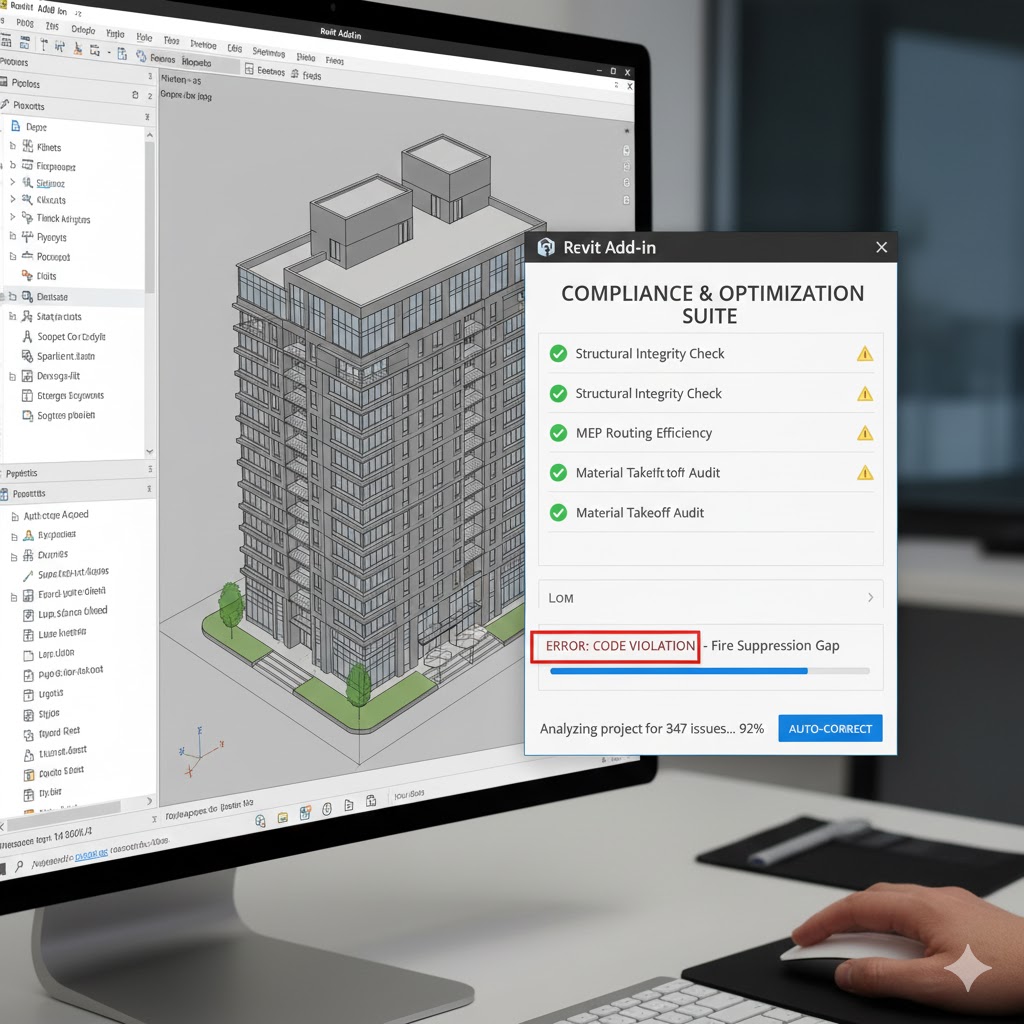Click the grid icon beside Btcerges Bcywvwnts

[27, 395]
